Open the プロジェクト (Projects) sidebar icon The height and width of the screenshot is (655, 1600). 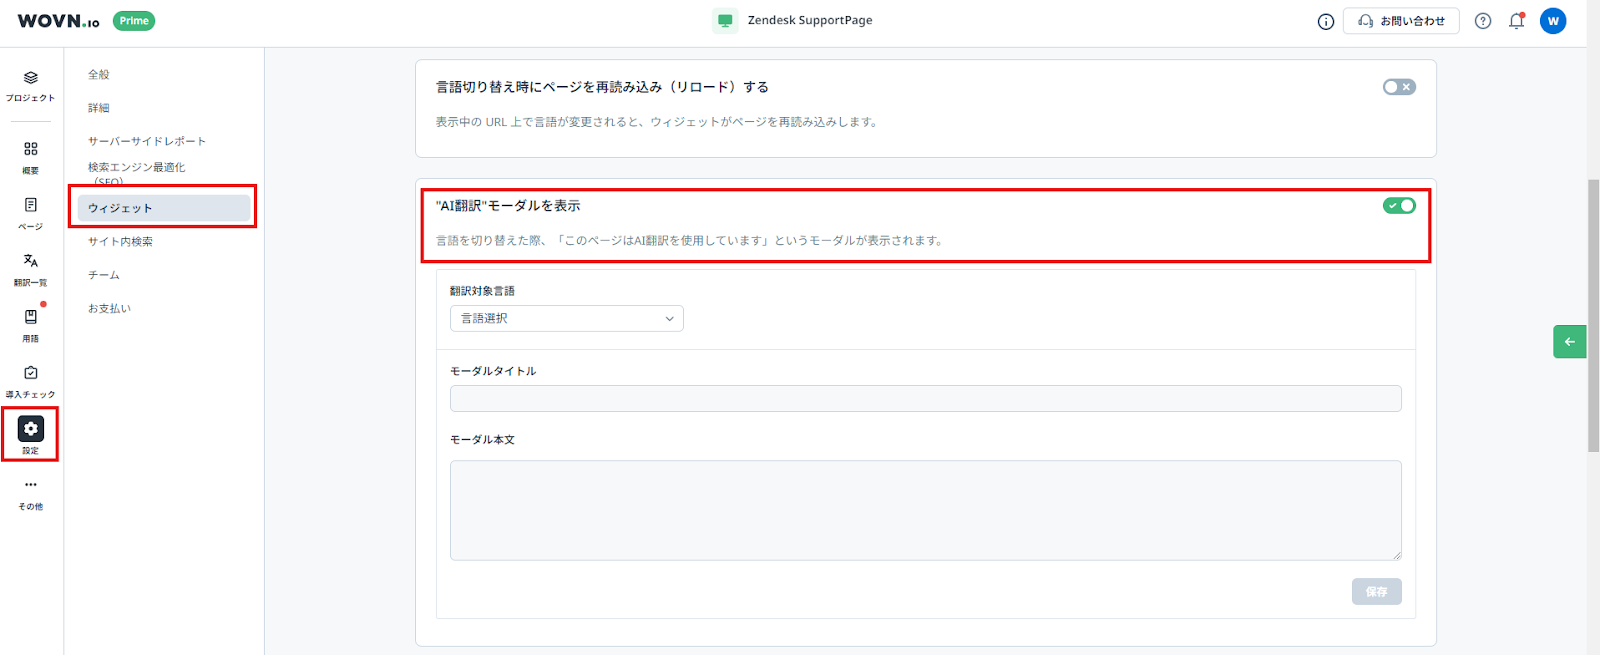30,85
